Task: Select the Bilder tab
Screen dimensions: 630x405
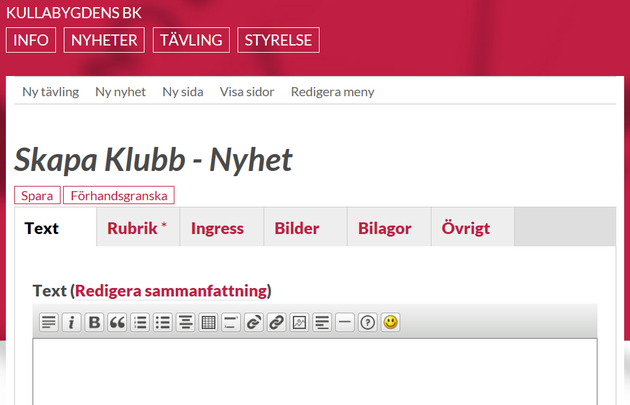Action: 297,228
